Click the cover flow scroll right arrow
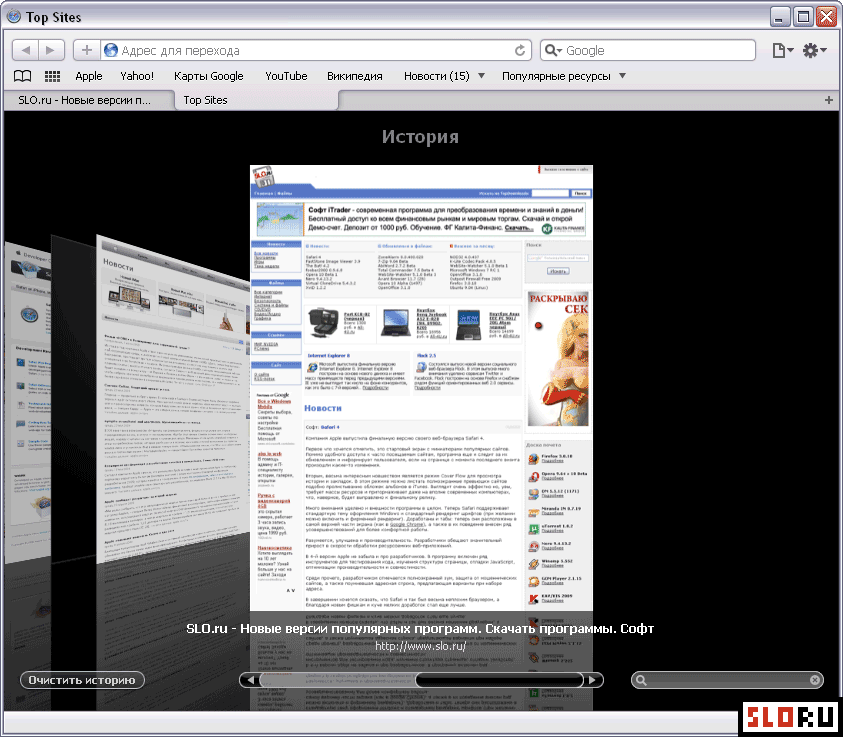Image resolution: width=843 pixels, height=737 pixels. tap(592, 680)
